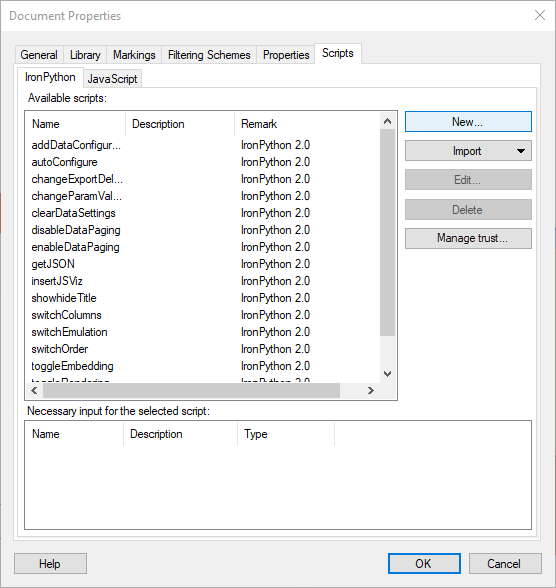This screenshot has height=588, width=556.
Task: Select the switchEmulation script
Action: pyautogui.click(x=69, y=332)
